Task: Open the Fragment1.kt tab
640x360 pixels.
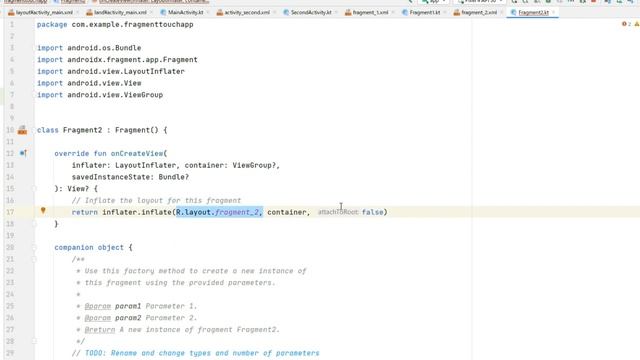Action: (425, 13)
